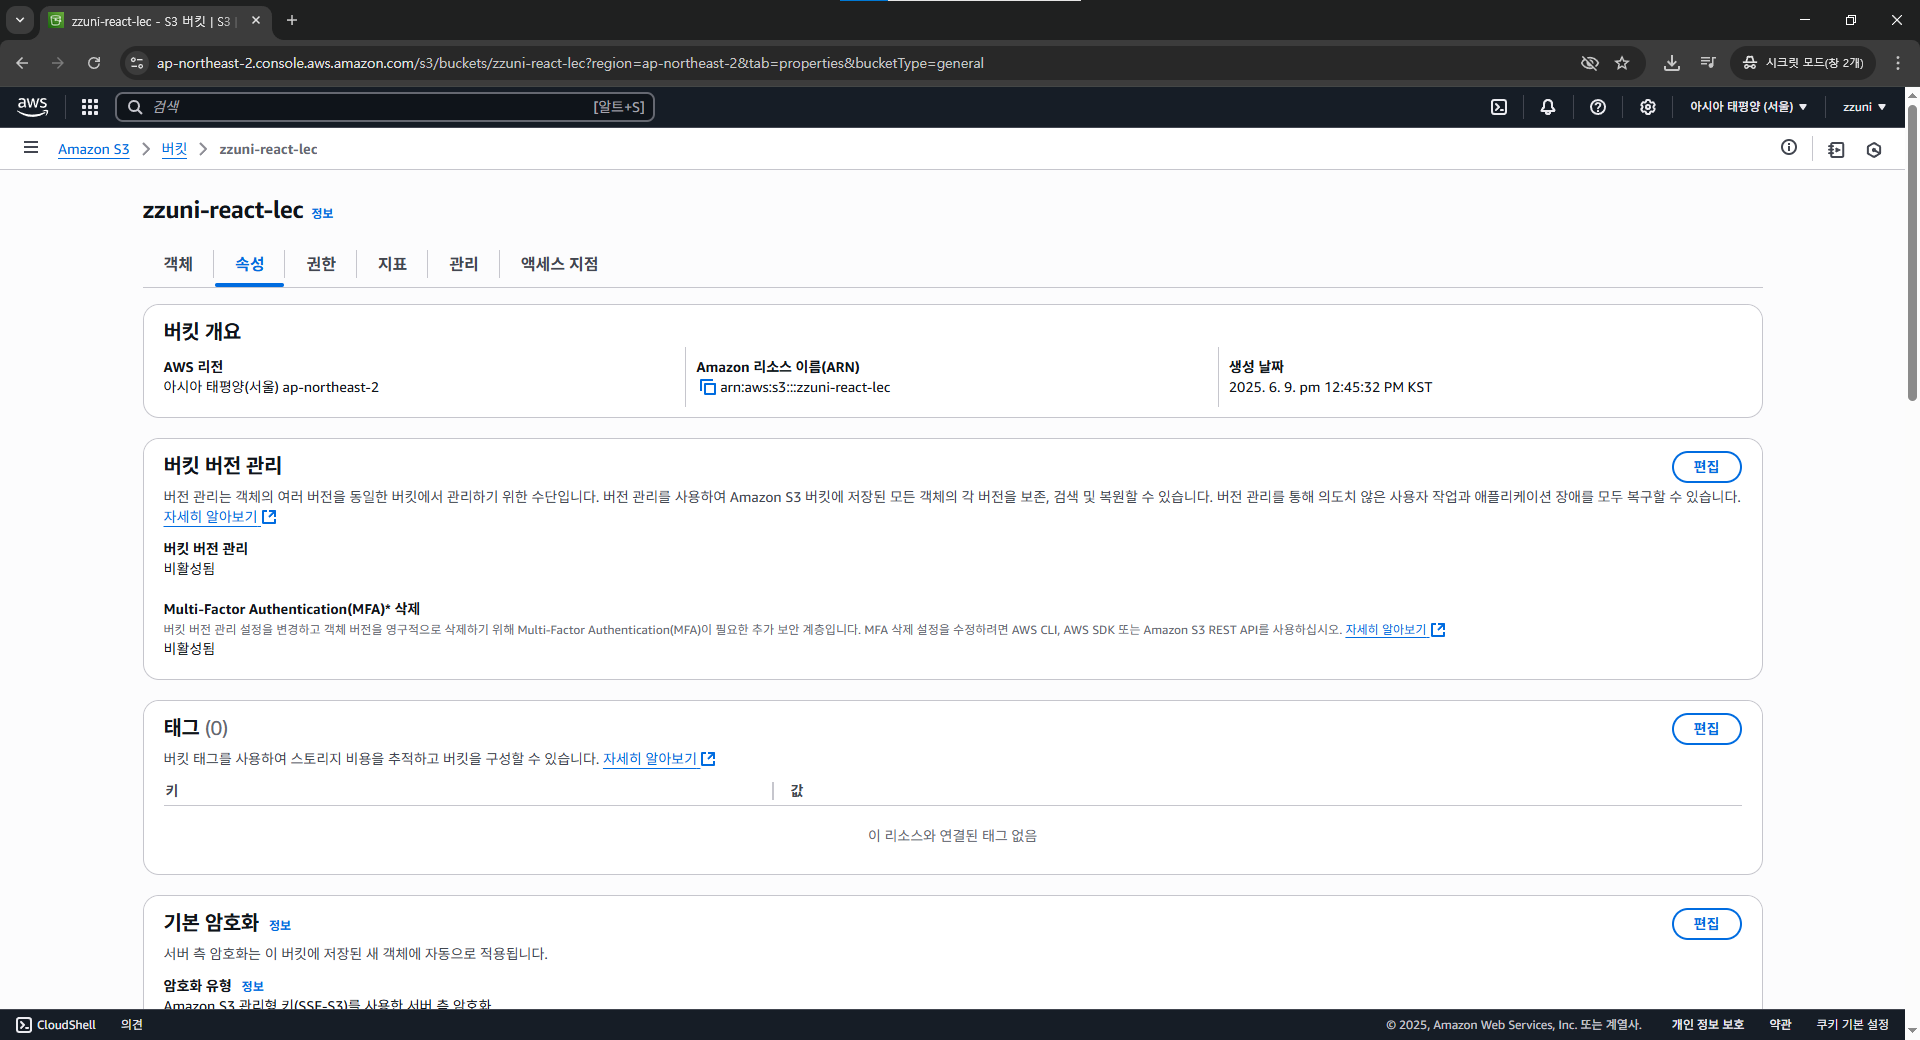Click the 키 column header in tags table
The height and width of the screenshot is (1040, 1920).
172,791
